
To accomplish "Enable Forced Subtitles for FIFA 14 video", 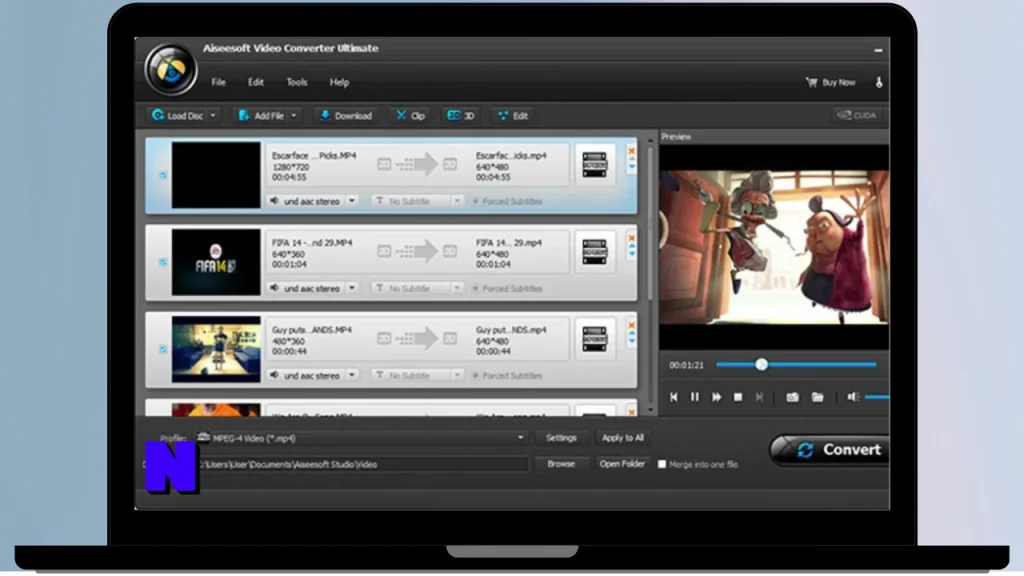I will [475, 288].
